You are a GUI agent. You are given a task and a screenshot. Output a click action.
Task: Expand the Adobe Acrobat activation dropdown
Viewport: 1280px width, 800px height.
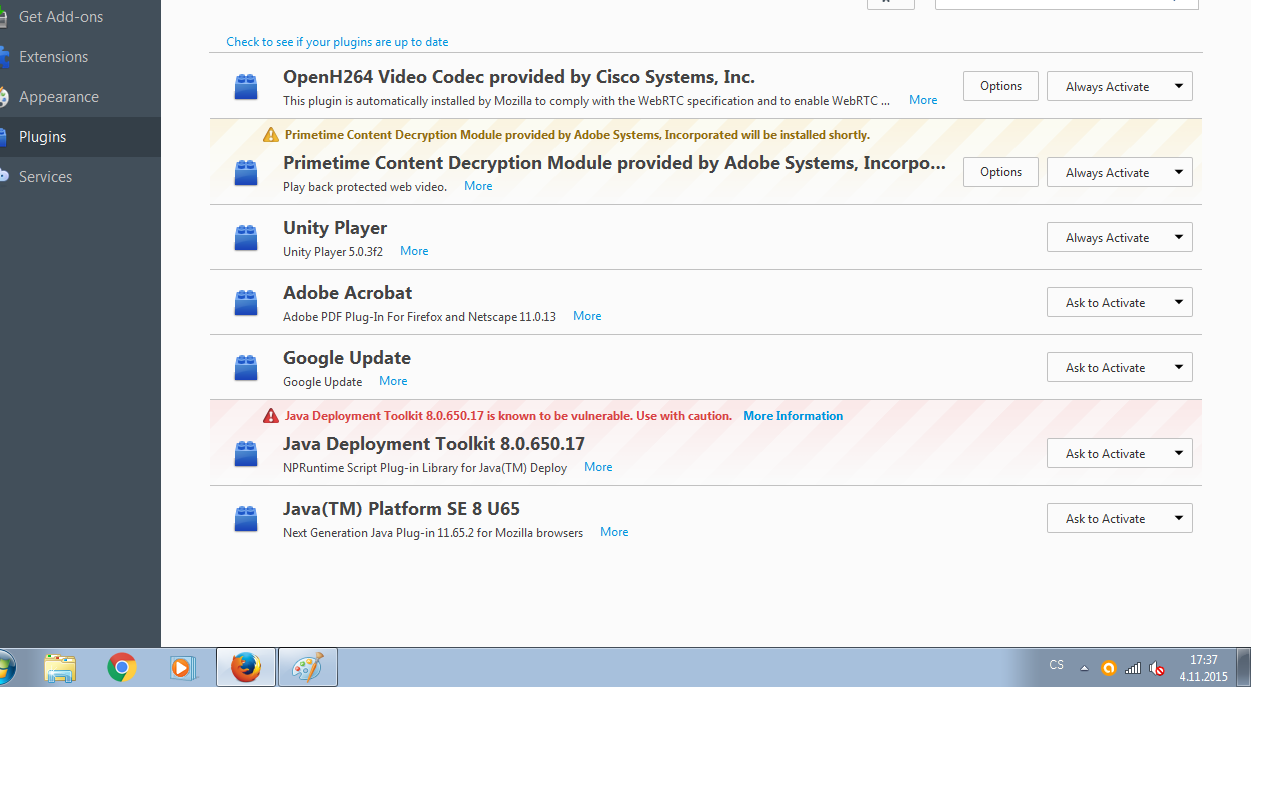pos(1120,302)
